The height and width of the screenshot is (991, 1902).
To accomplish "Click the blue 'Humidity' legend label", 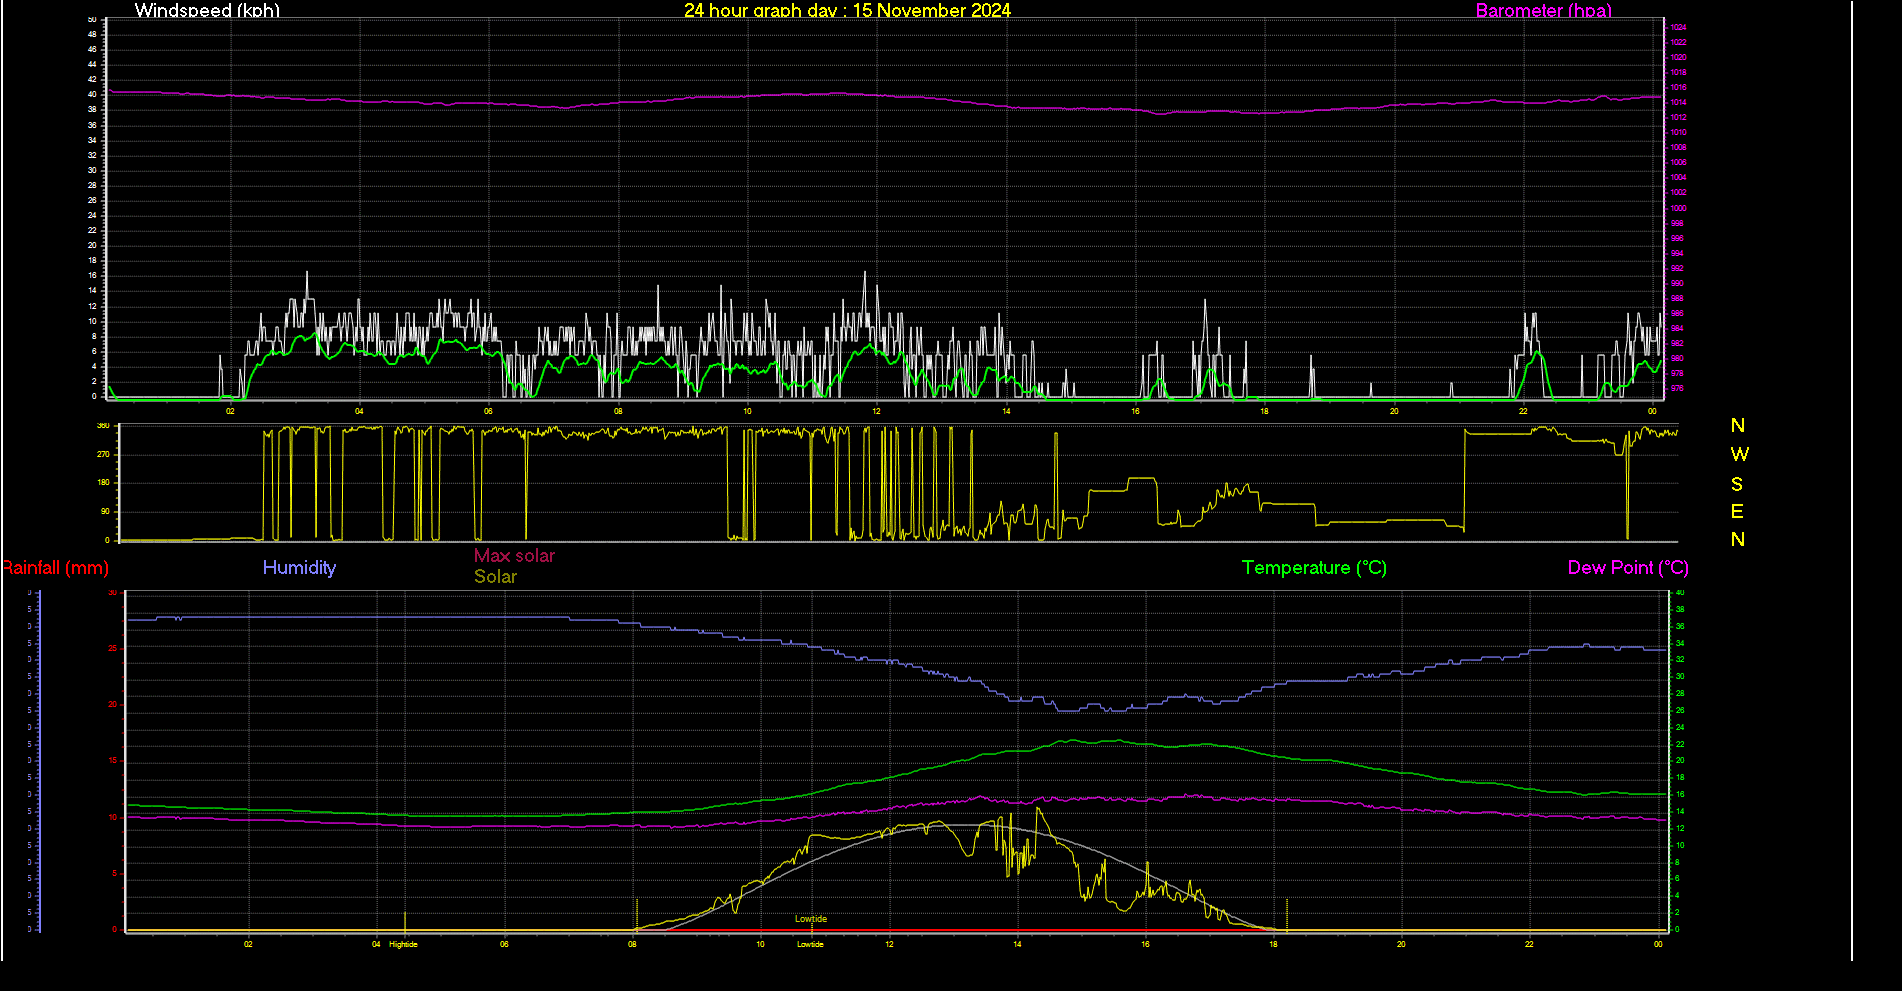I will click(299, 568).
